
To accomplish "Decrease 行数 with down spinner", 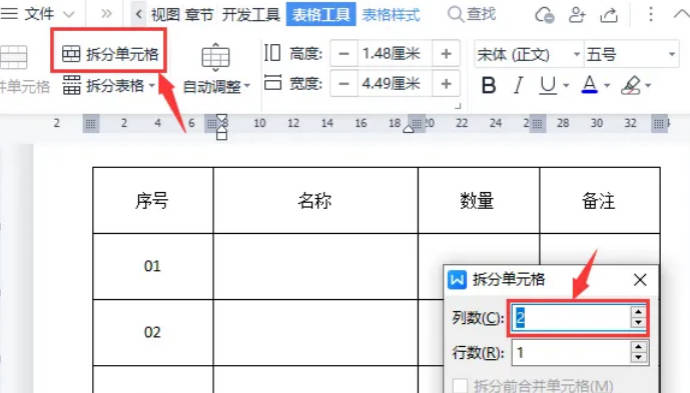I will [639, 358].
